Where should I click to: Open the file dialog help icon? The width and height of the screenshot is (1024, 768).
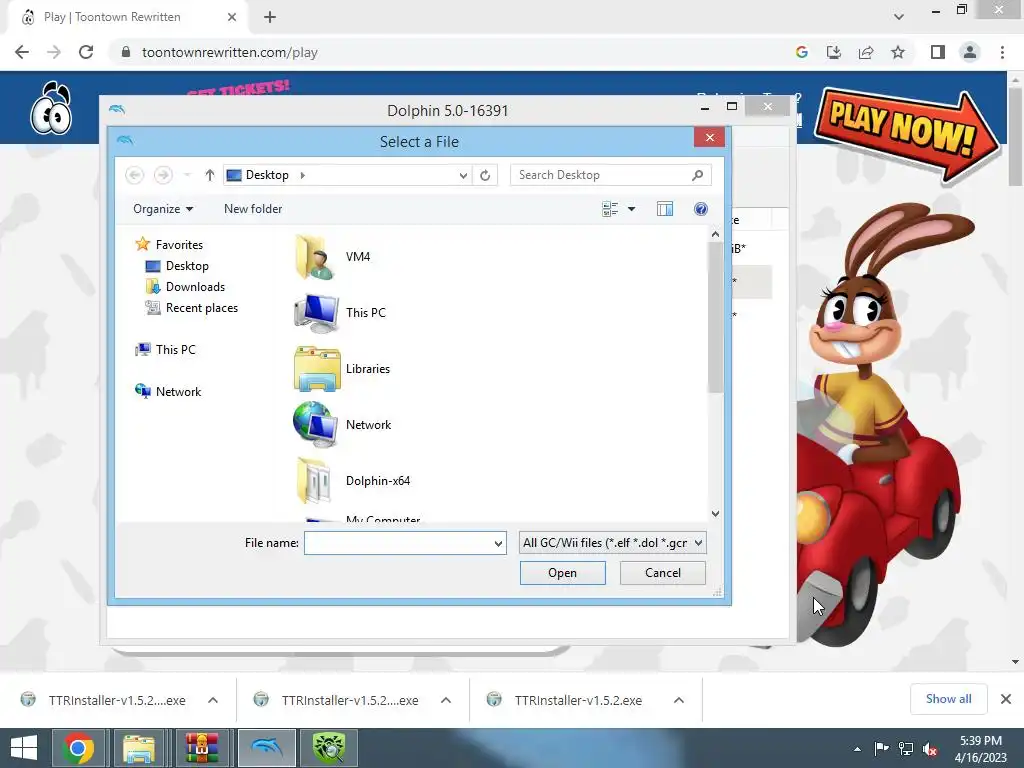(x=701, y=209)
